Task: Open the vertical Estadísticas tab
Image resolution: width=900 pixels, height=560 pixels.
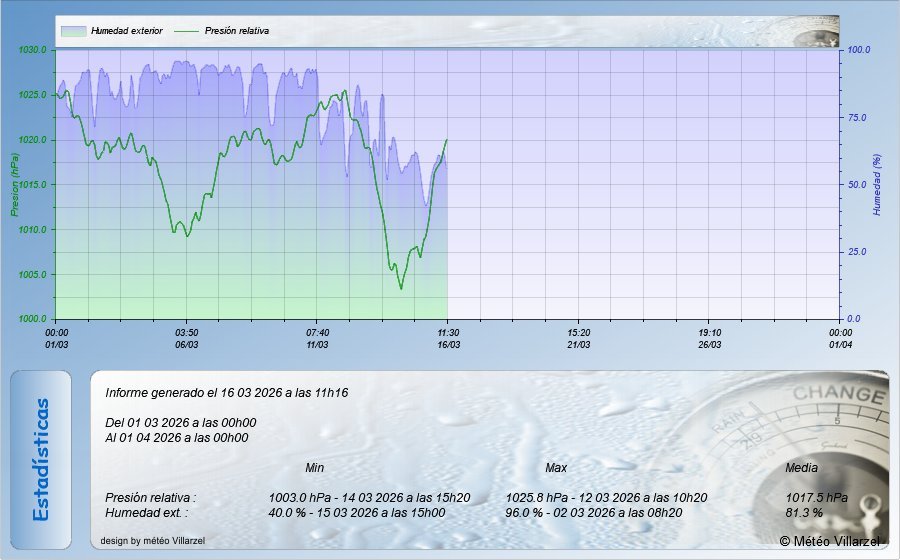Action: pyautogui.click(x=41, y=459)
